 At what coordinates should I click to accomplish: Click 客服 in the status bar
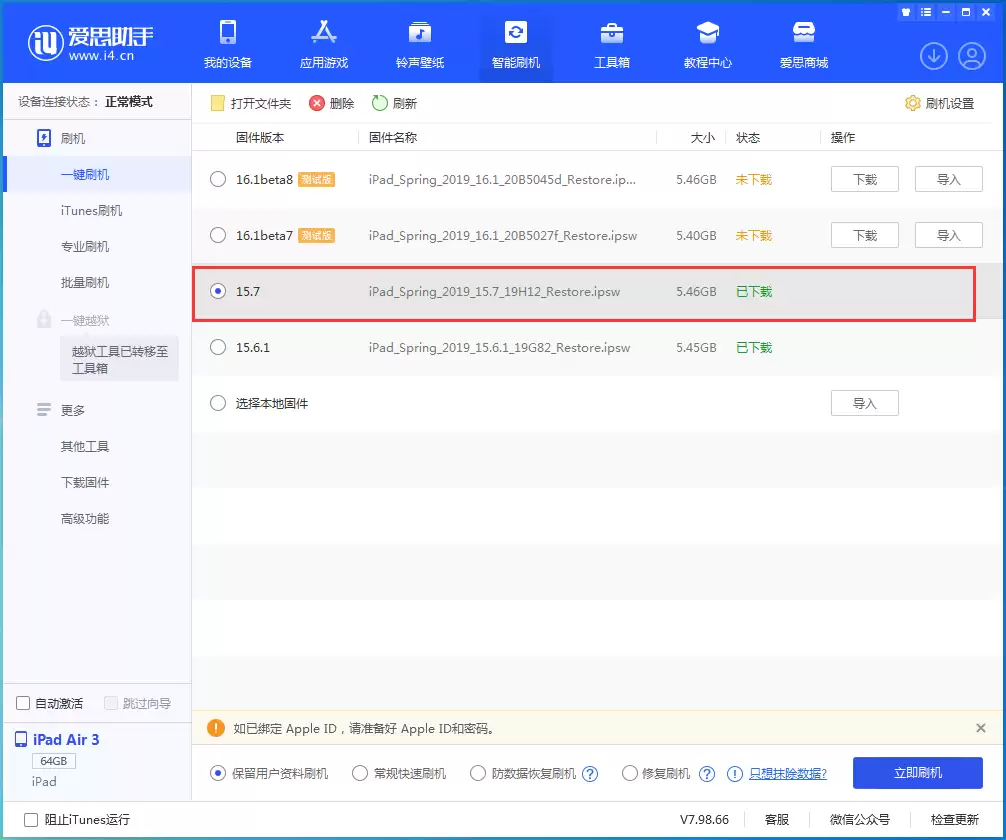click(x=777, y=819)
